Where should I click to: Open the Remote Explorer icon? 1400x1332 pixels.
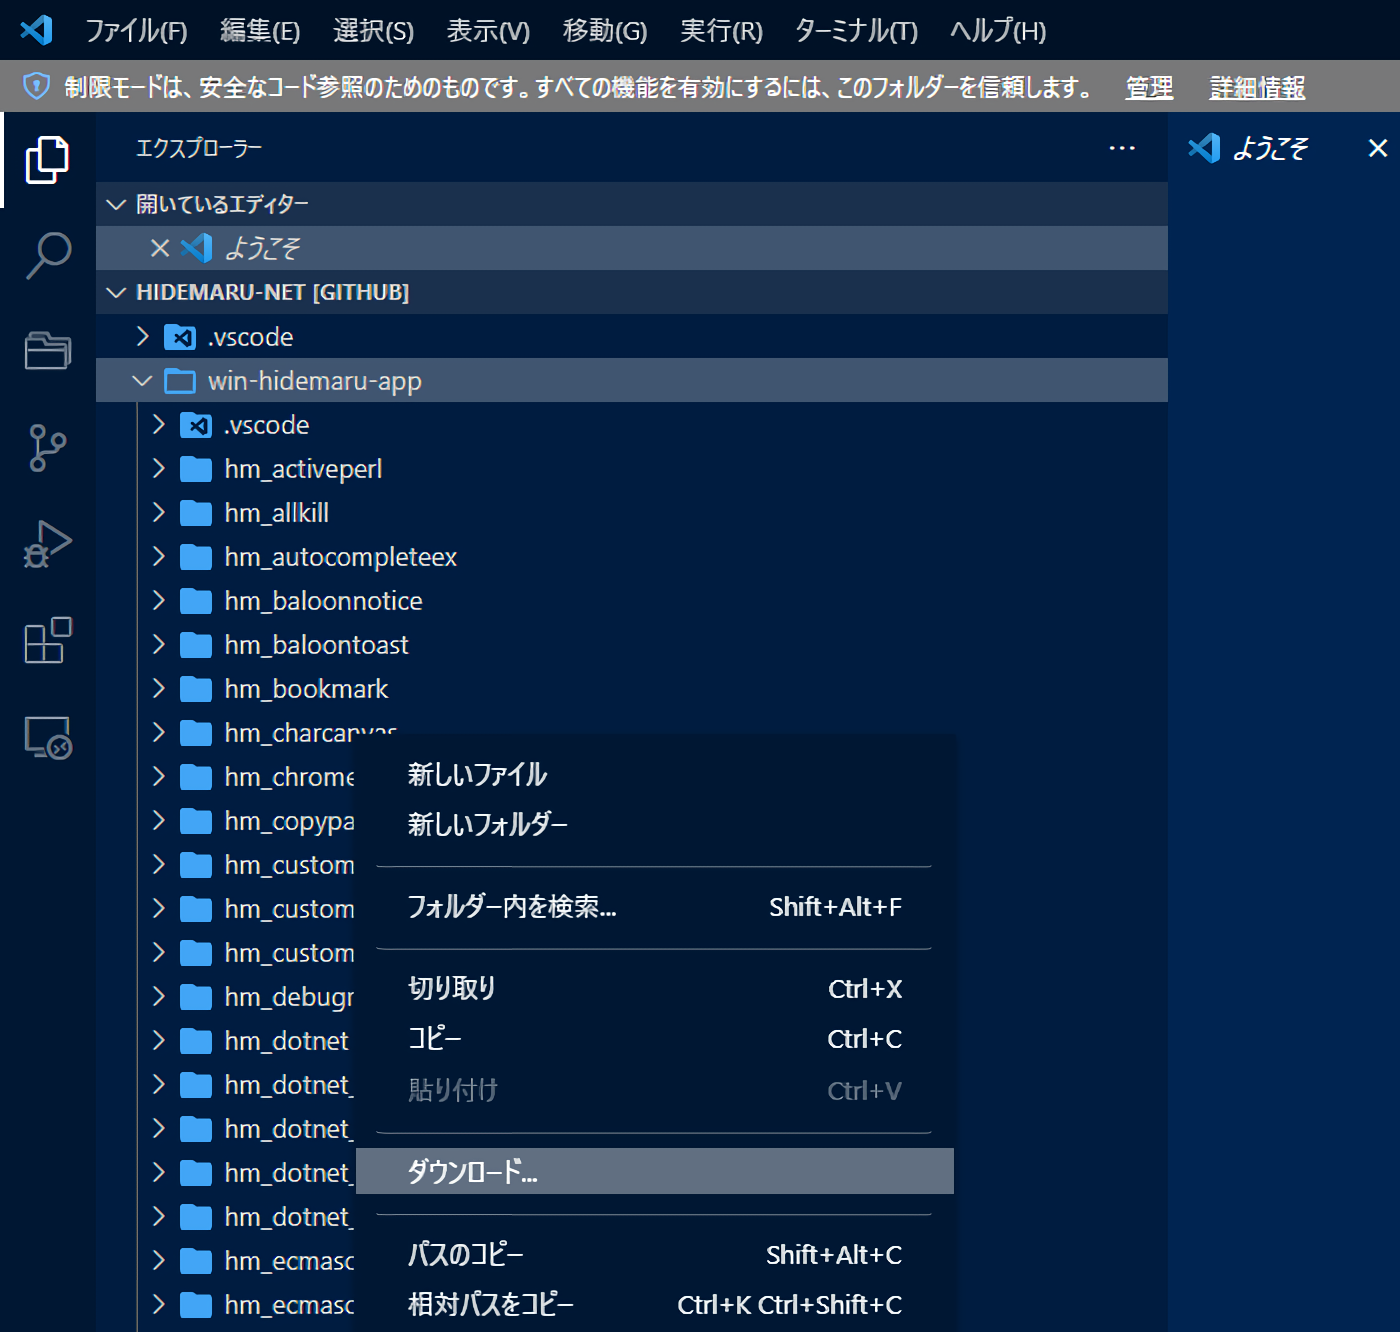point(47,738)
